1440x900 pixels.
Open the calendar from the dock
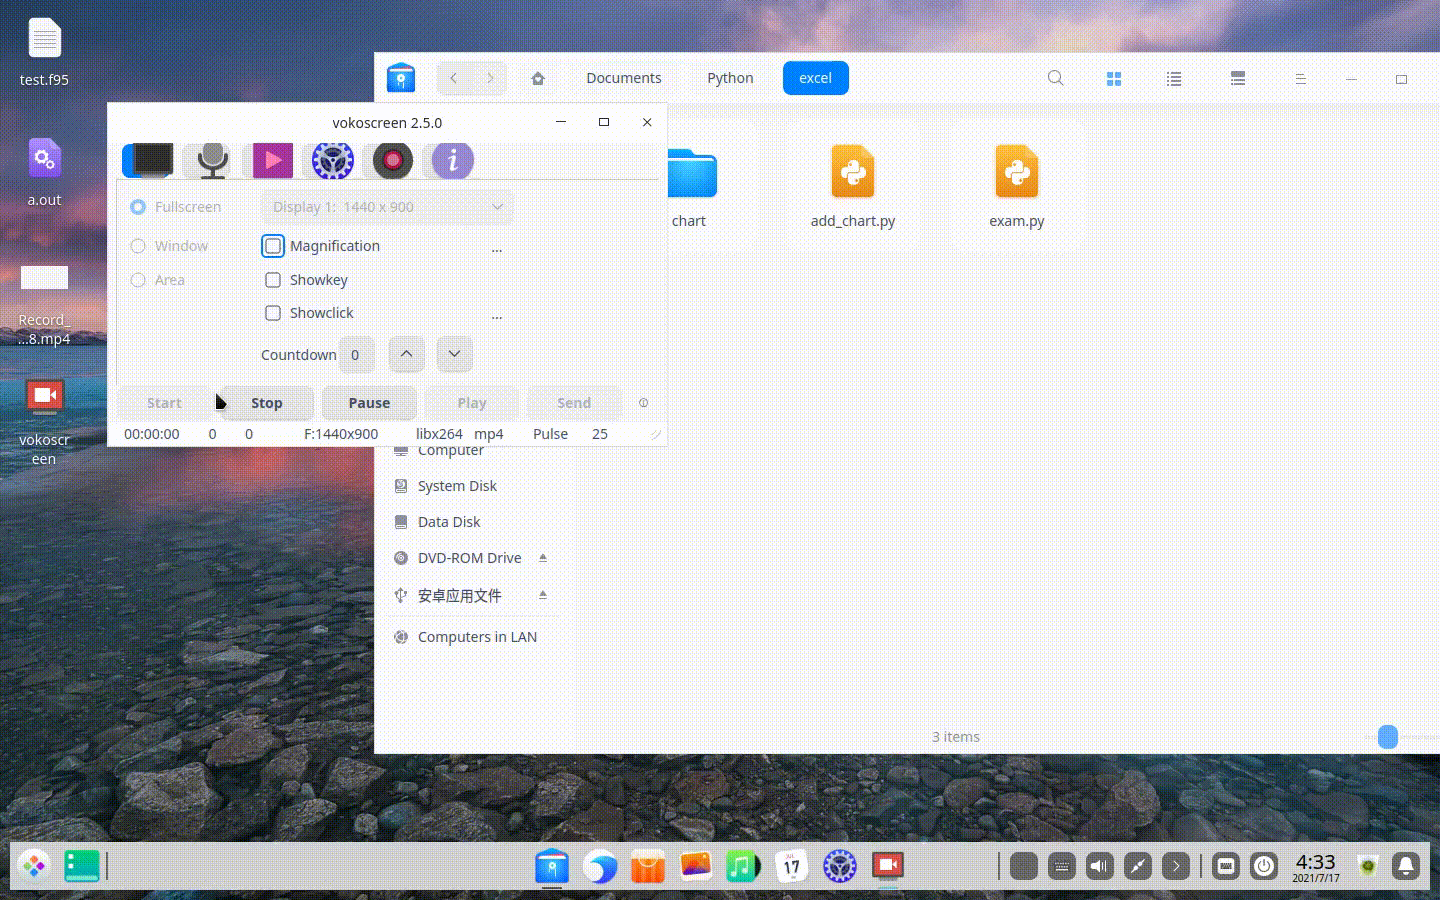coord(791,866)
